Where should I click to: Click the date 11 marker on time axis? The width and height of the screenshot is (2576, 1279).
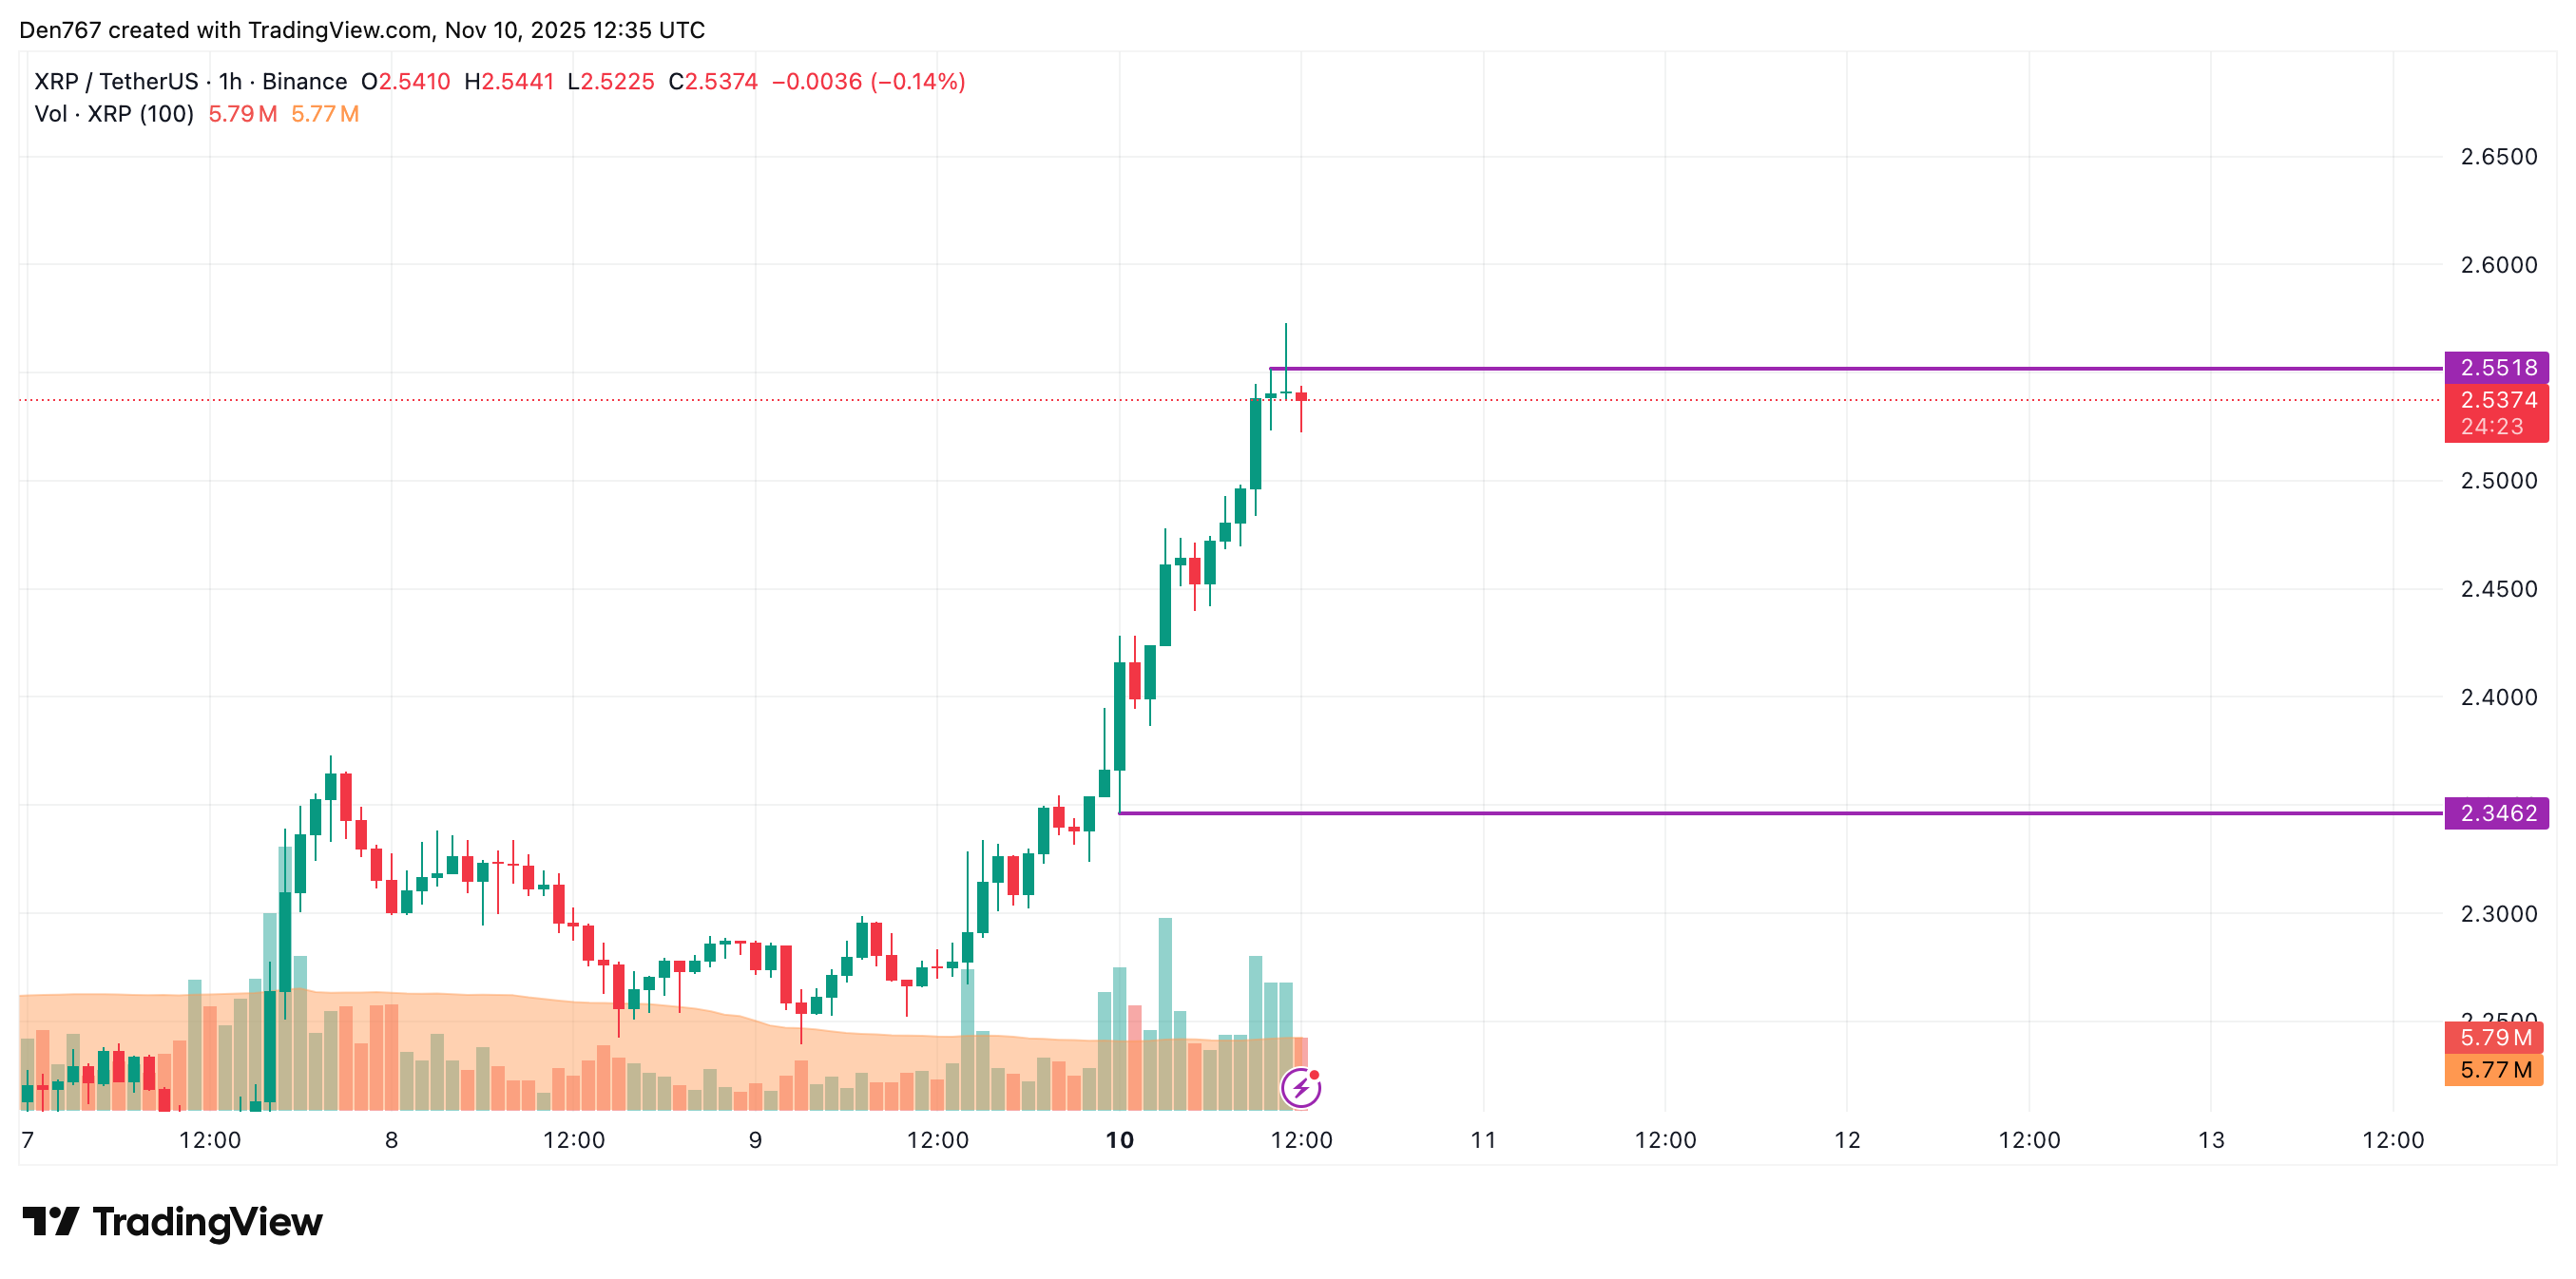1483,1140
